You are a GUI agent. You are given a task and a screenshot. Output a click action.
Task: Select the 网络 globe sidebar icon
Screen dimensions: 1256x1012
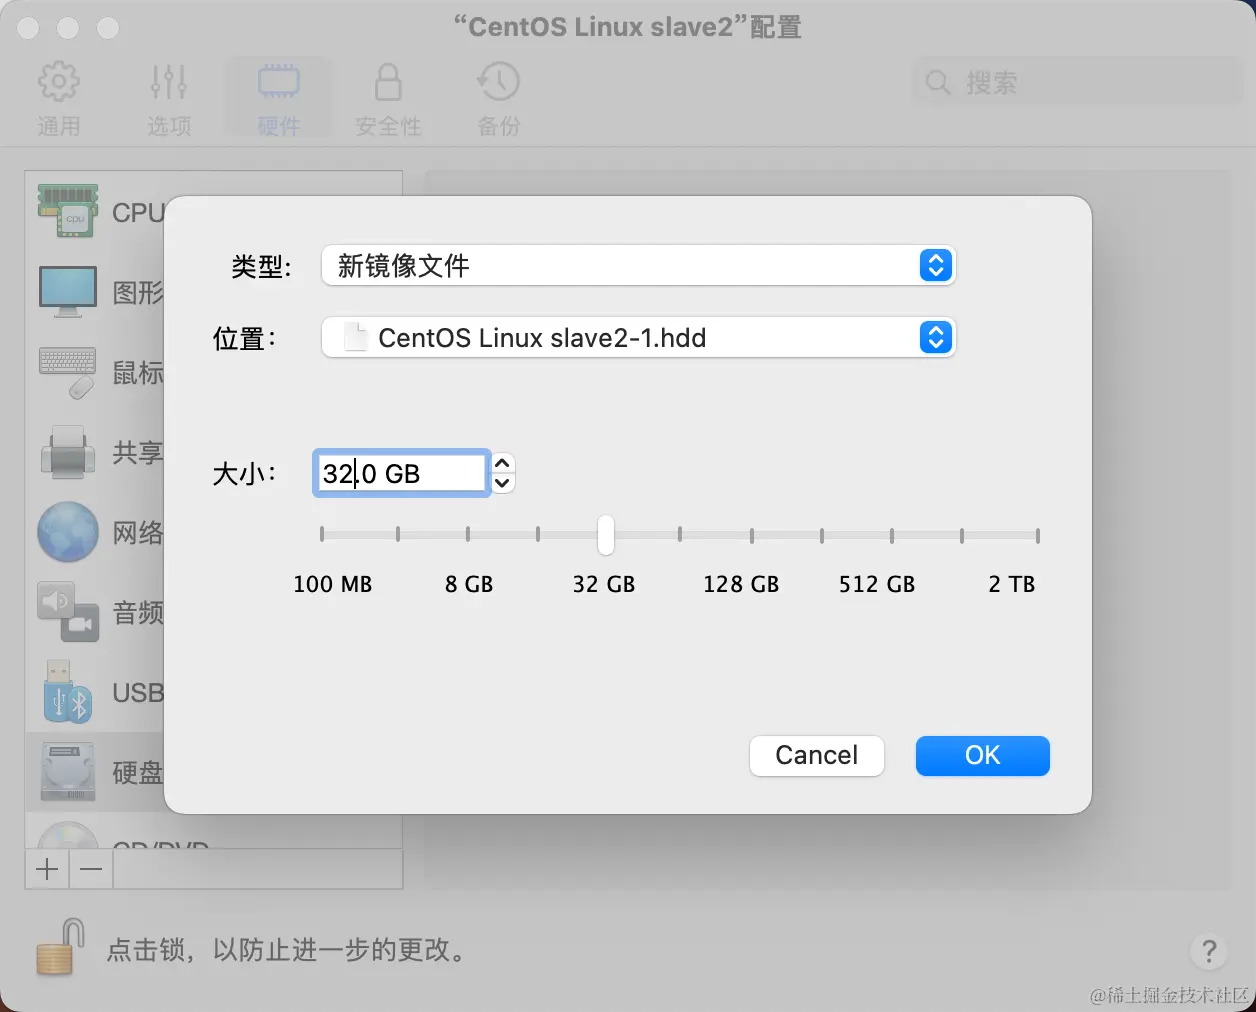[x=67, y=532]
